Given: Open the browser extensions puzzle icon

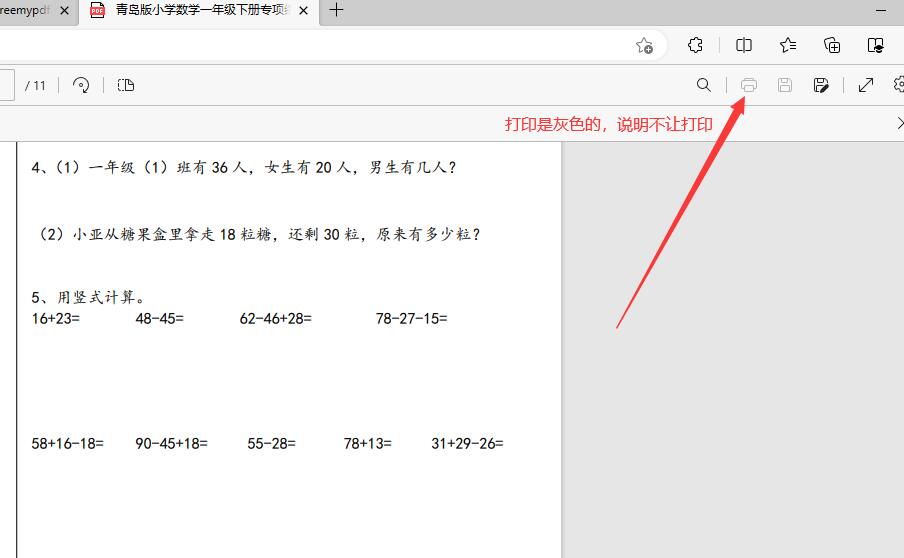Looking at the screenshot, I should (696, 45).
